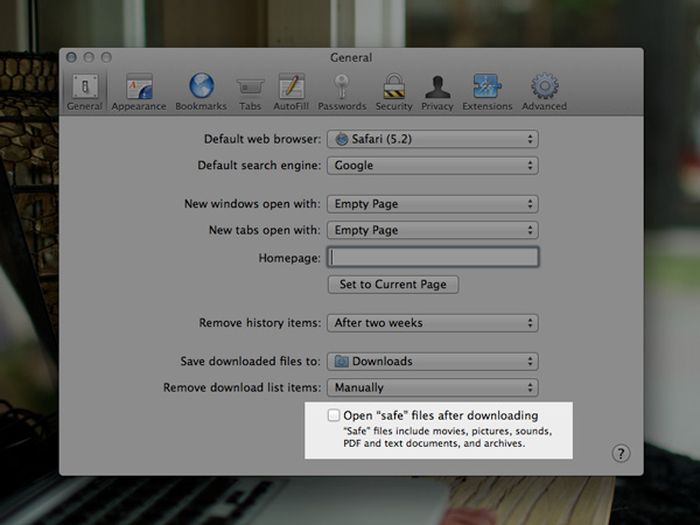Image resolution: width=700 pixels, height=525 pixels.
Task: Show the Tabs preferences pane
Action: tap(250, 92)
